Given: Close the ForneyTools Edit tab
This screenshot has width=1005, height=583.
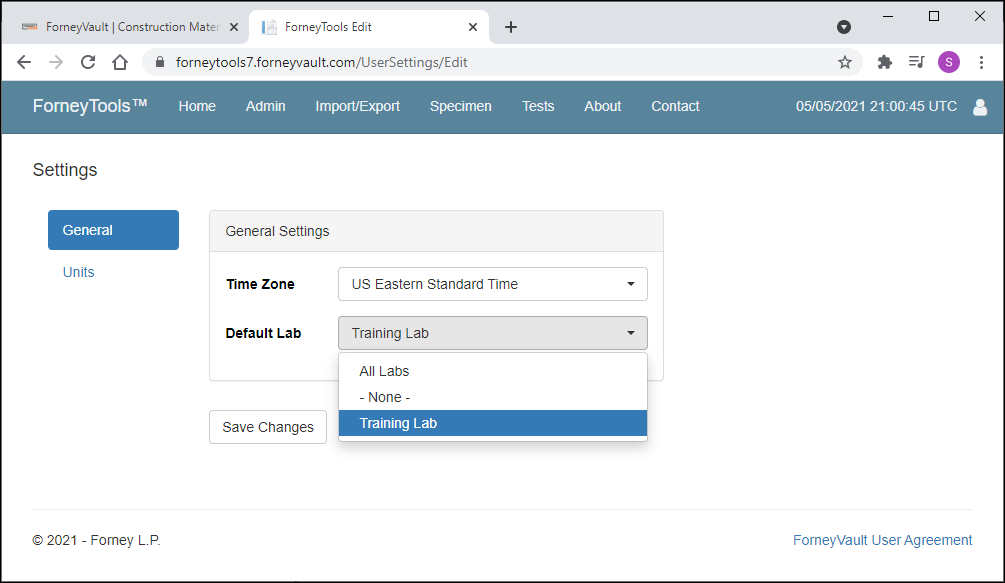Looking at the screenshot, I should tap(473, 27).
